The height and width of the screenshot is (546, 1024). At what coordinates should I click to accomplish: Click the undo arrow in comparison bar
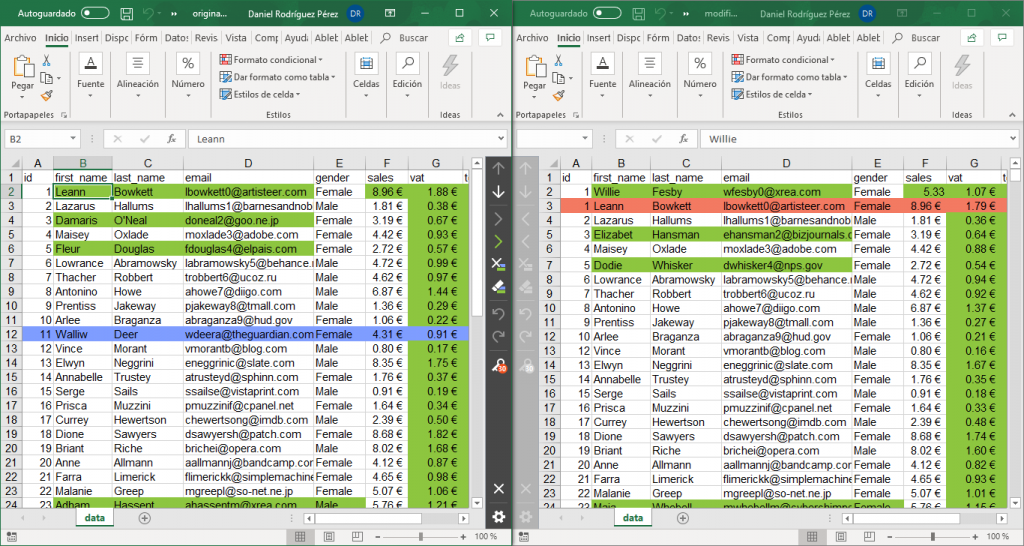[498, 313]
